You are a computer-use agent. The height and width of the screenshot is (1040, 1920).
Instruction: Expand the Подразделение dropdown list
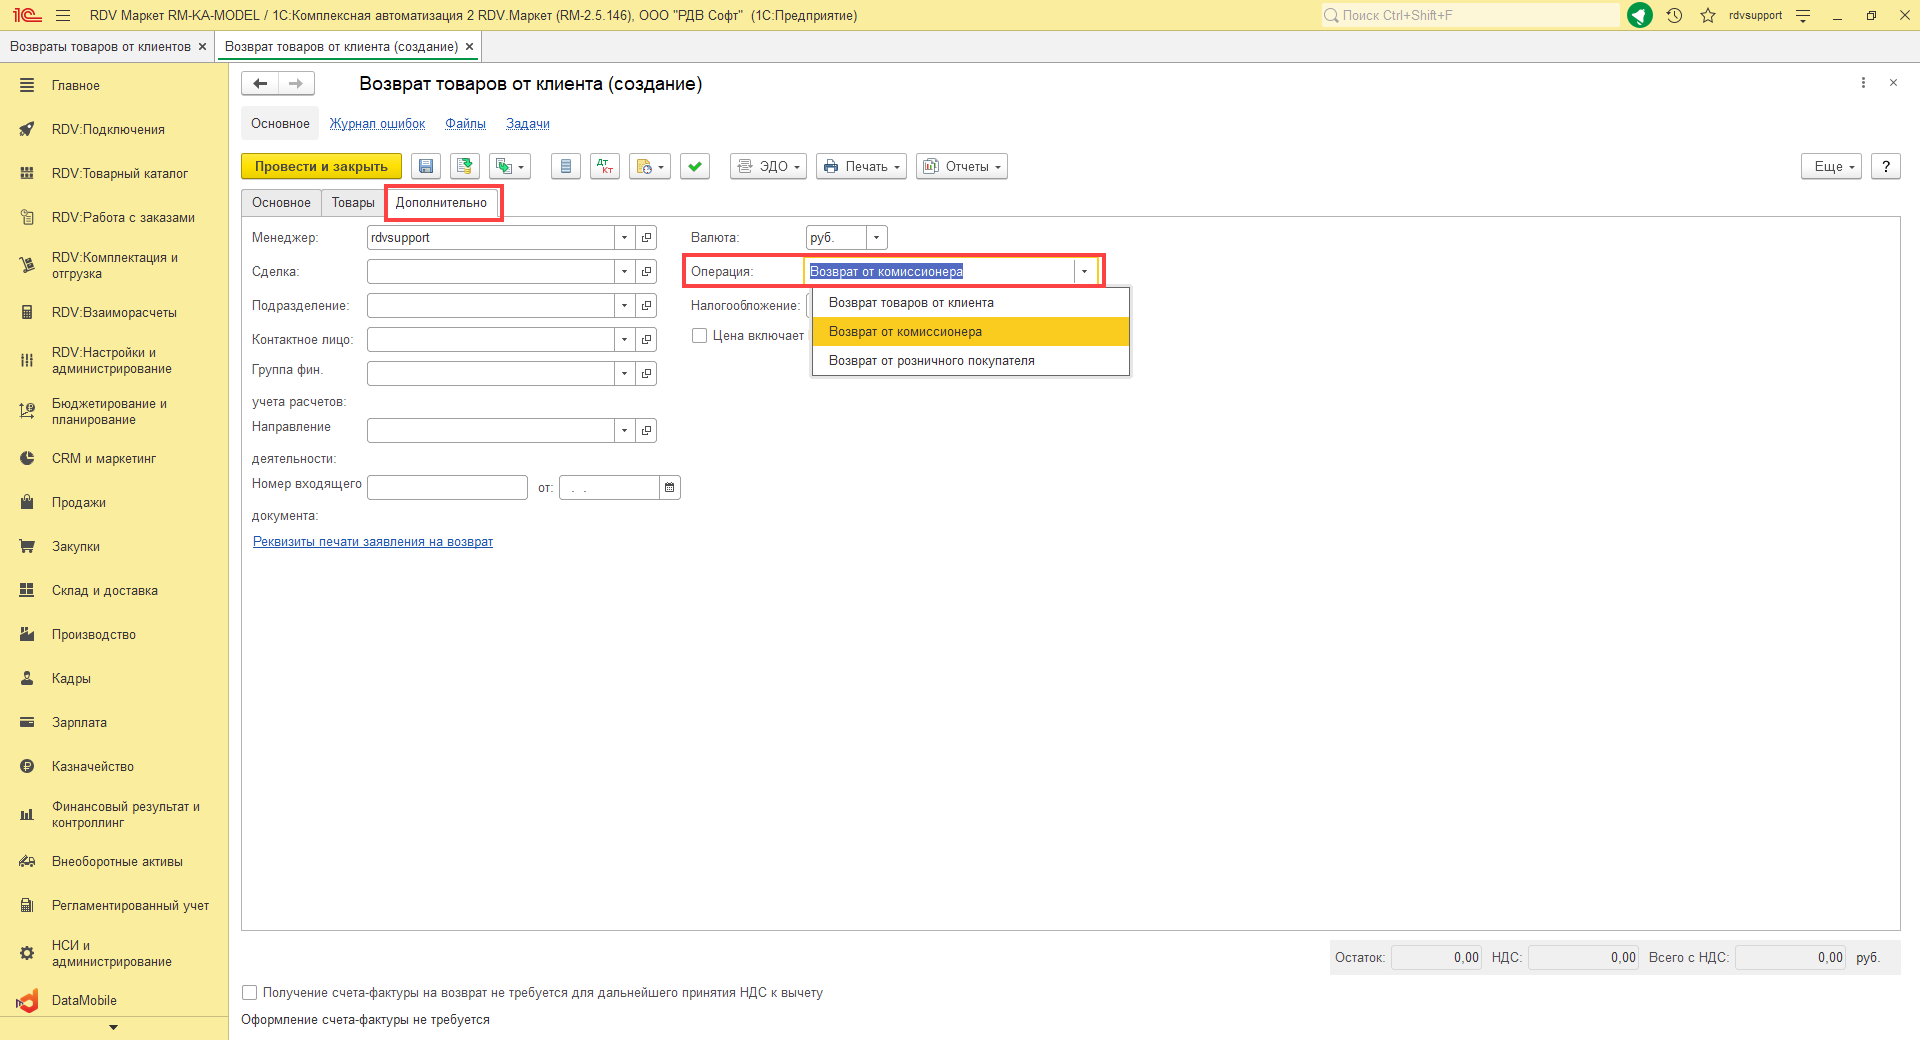tap(624, 306)
